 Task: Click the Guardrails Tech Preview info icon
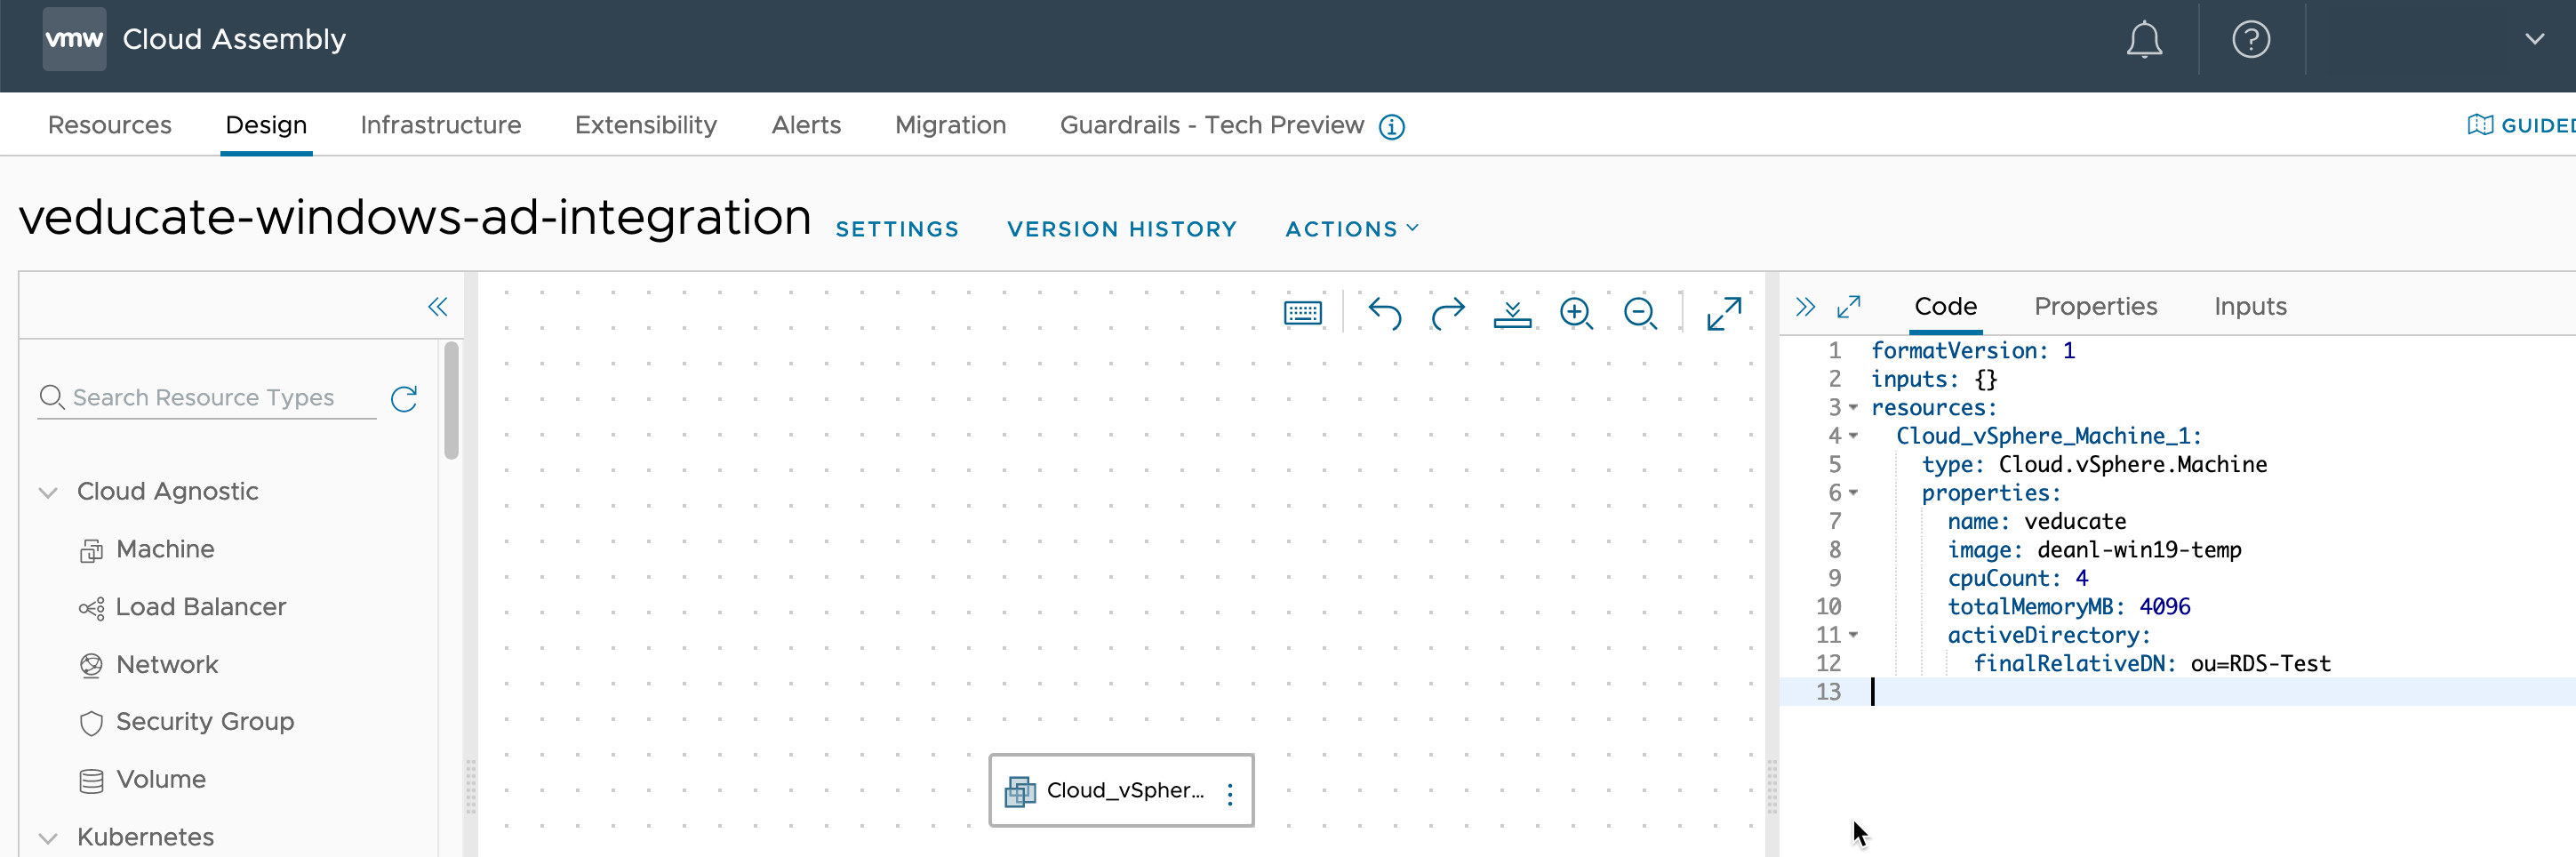pyautogui.click(x=1392, y=127)
